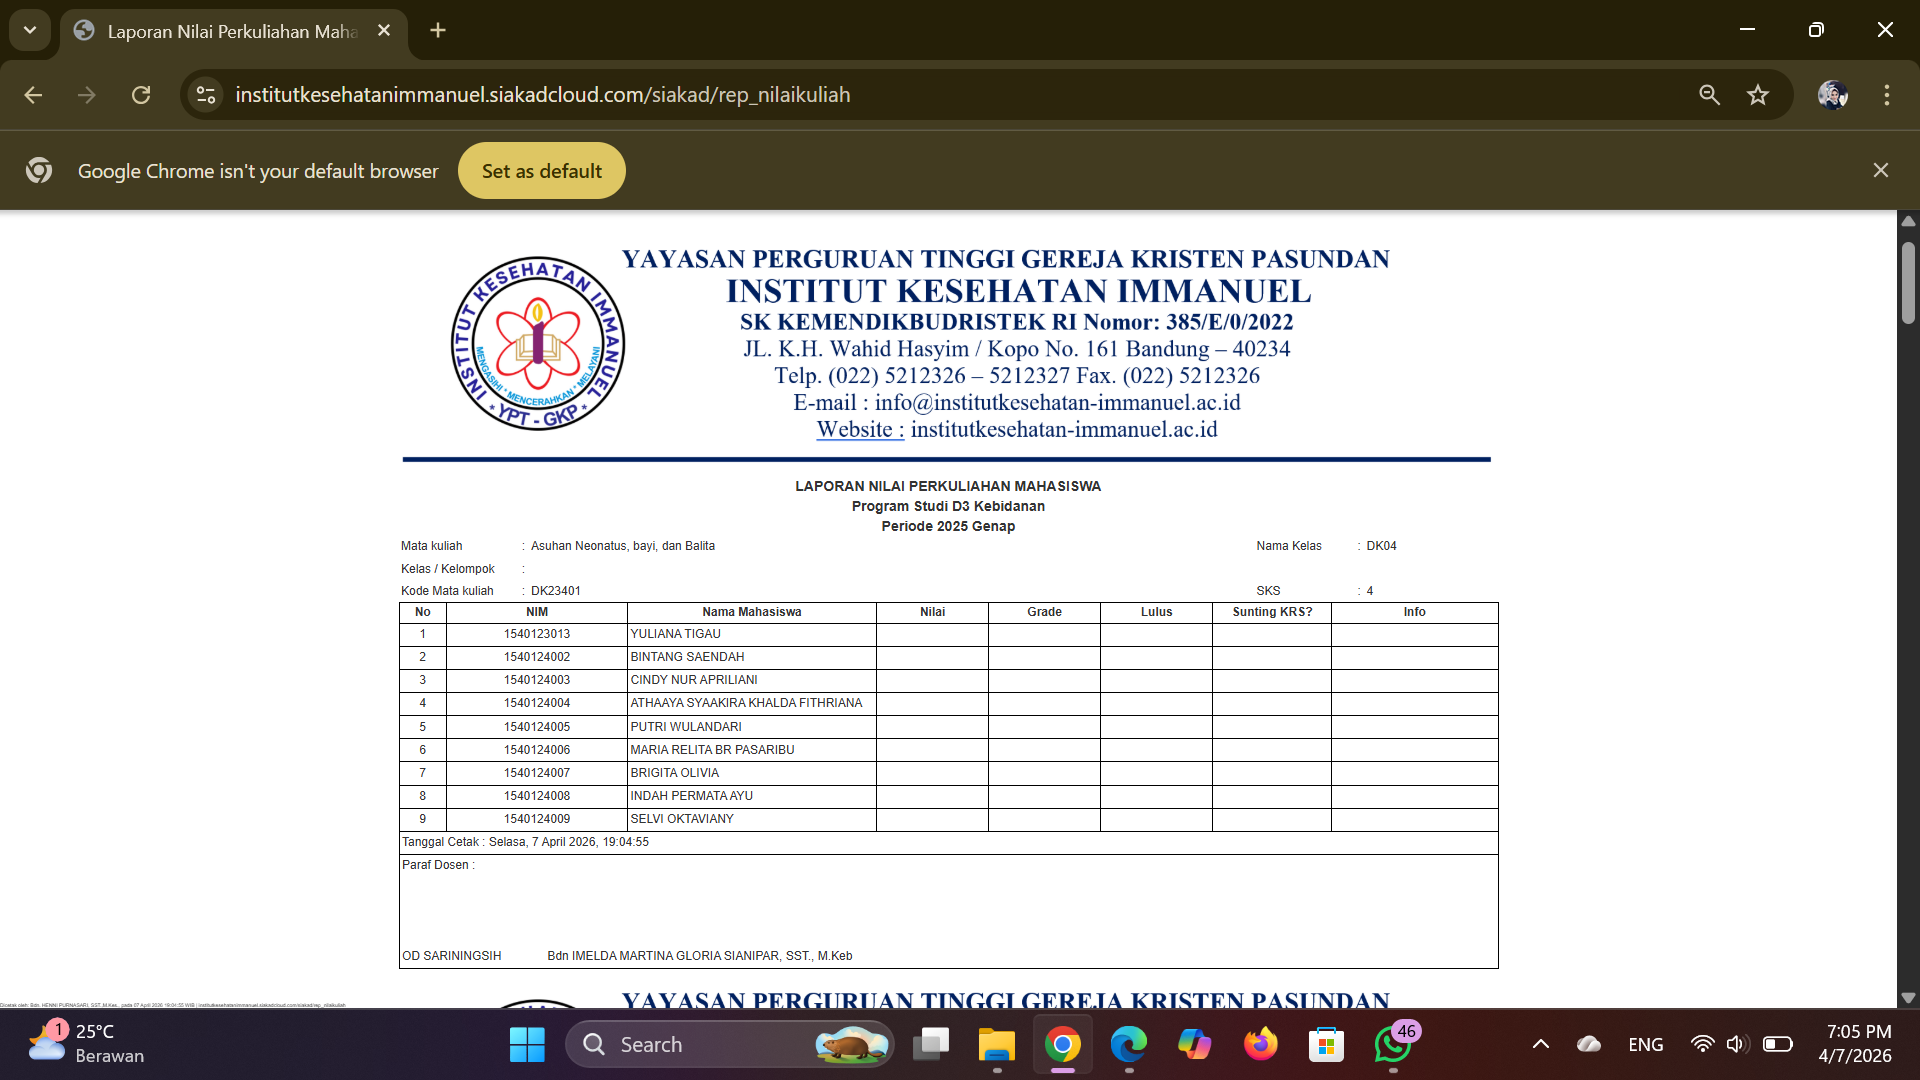Click the Set as default button

542,171
